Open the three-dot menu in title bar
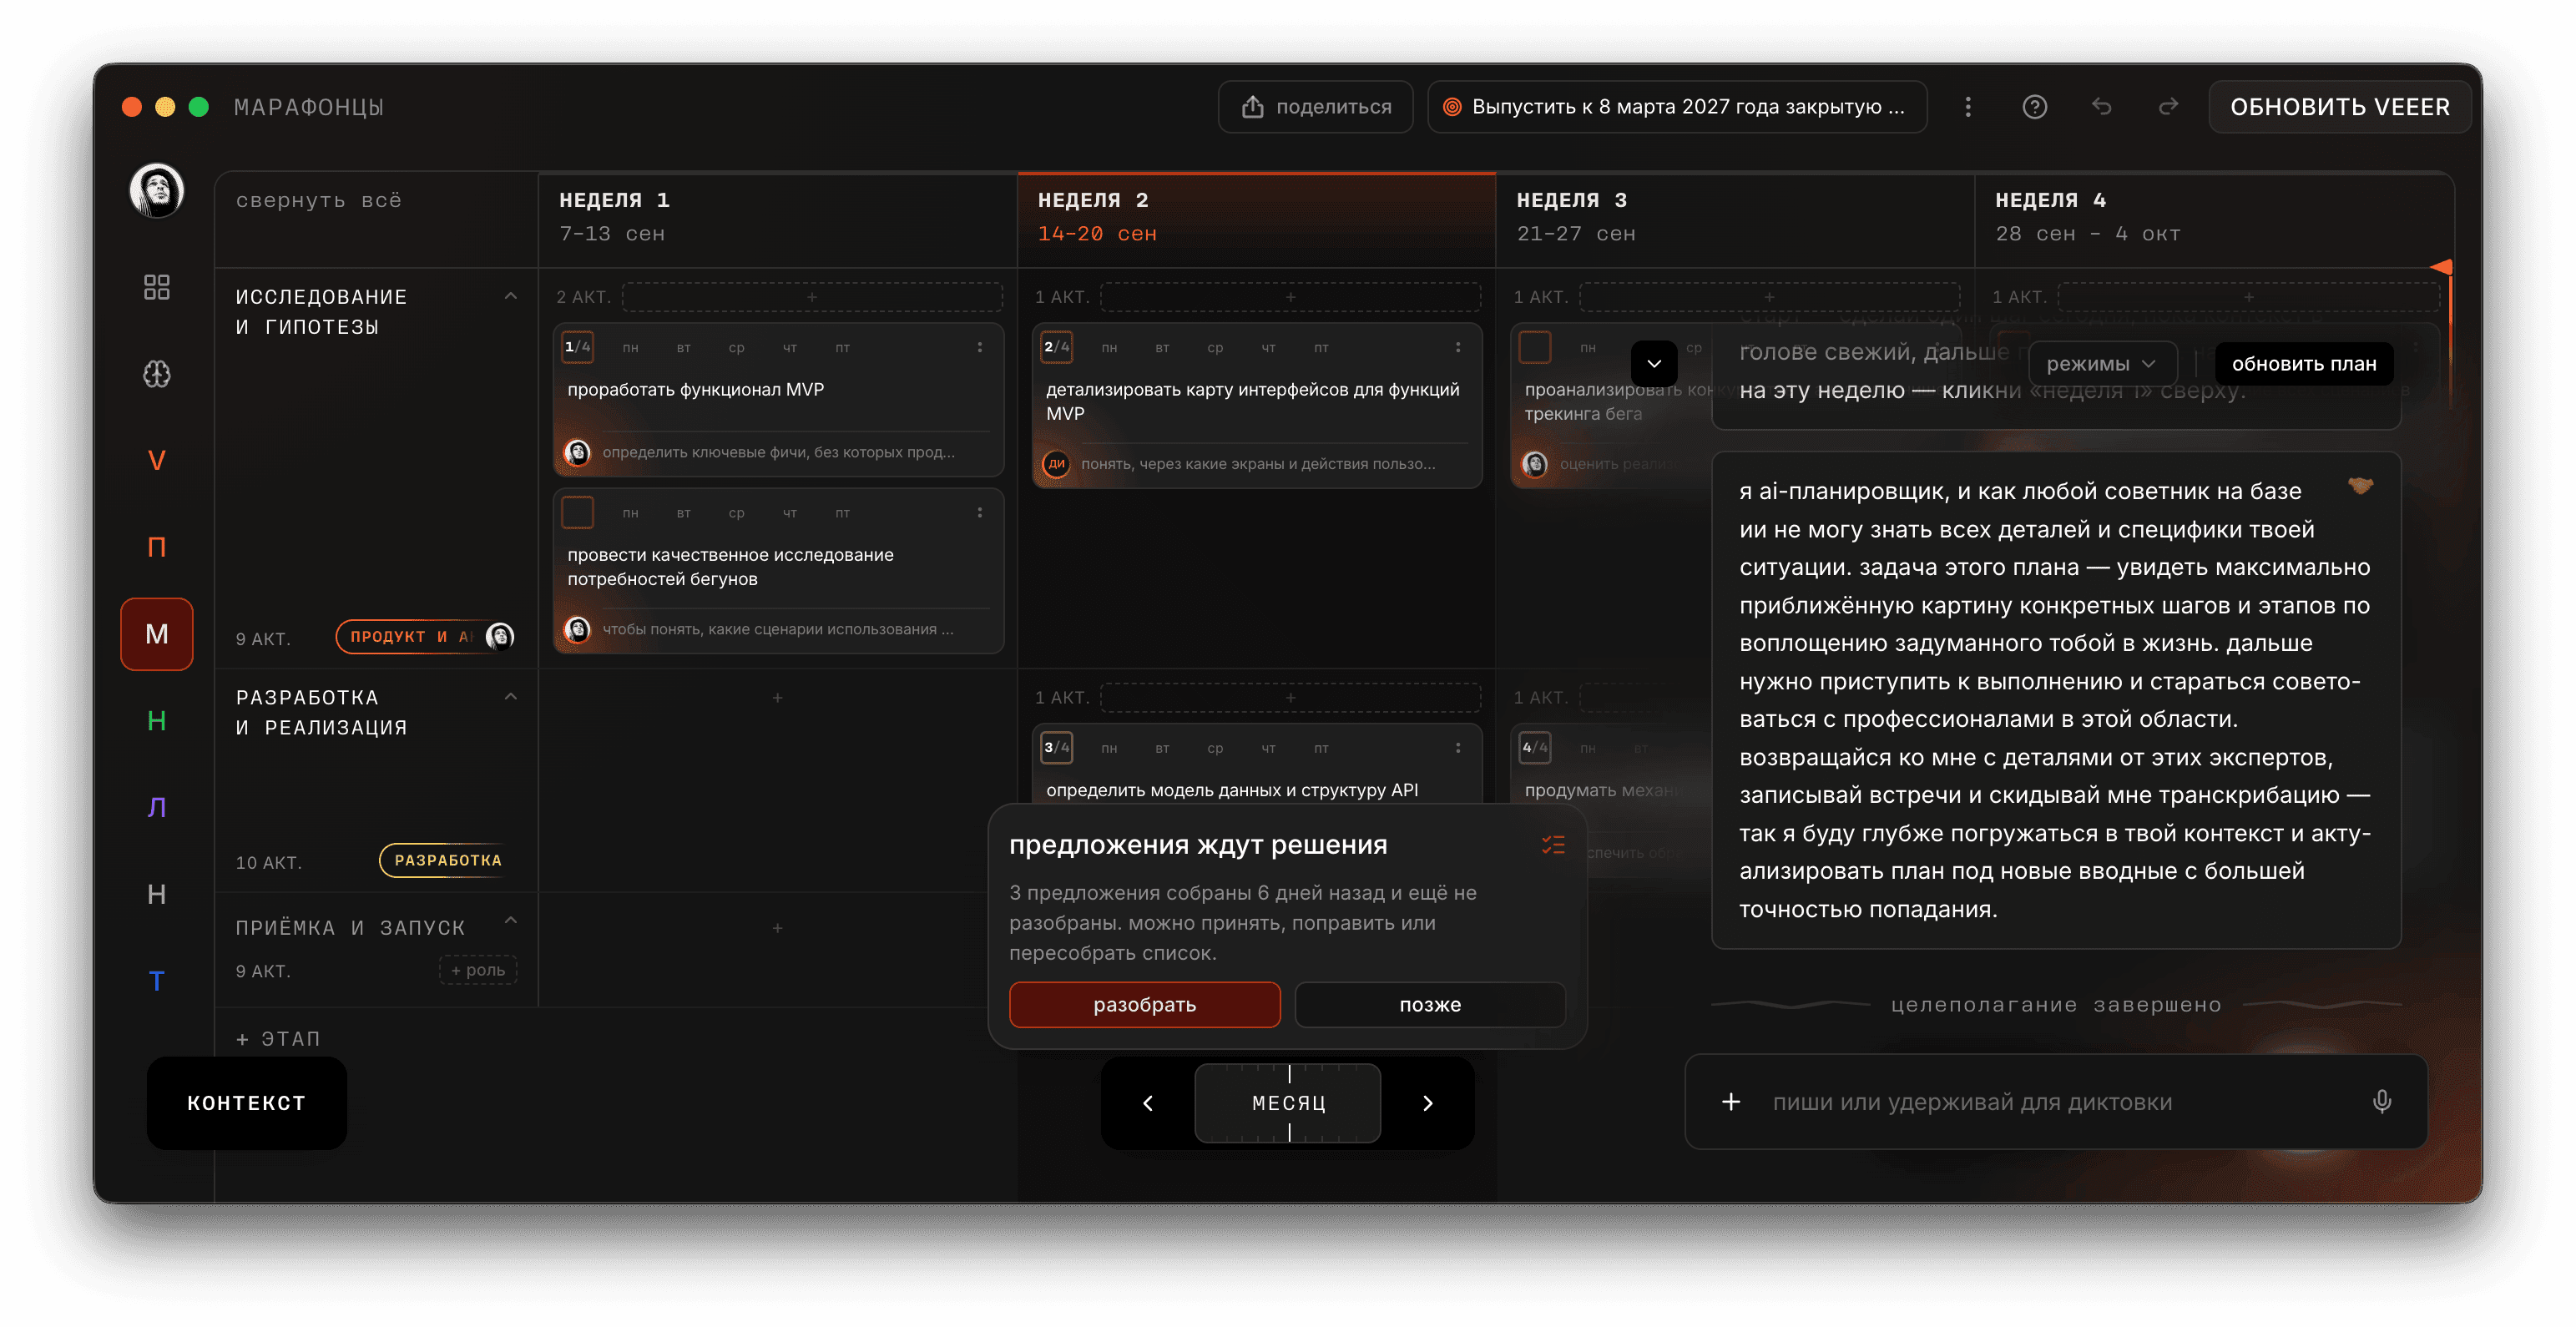 click(1968, 107)
